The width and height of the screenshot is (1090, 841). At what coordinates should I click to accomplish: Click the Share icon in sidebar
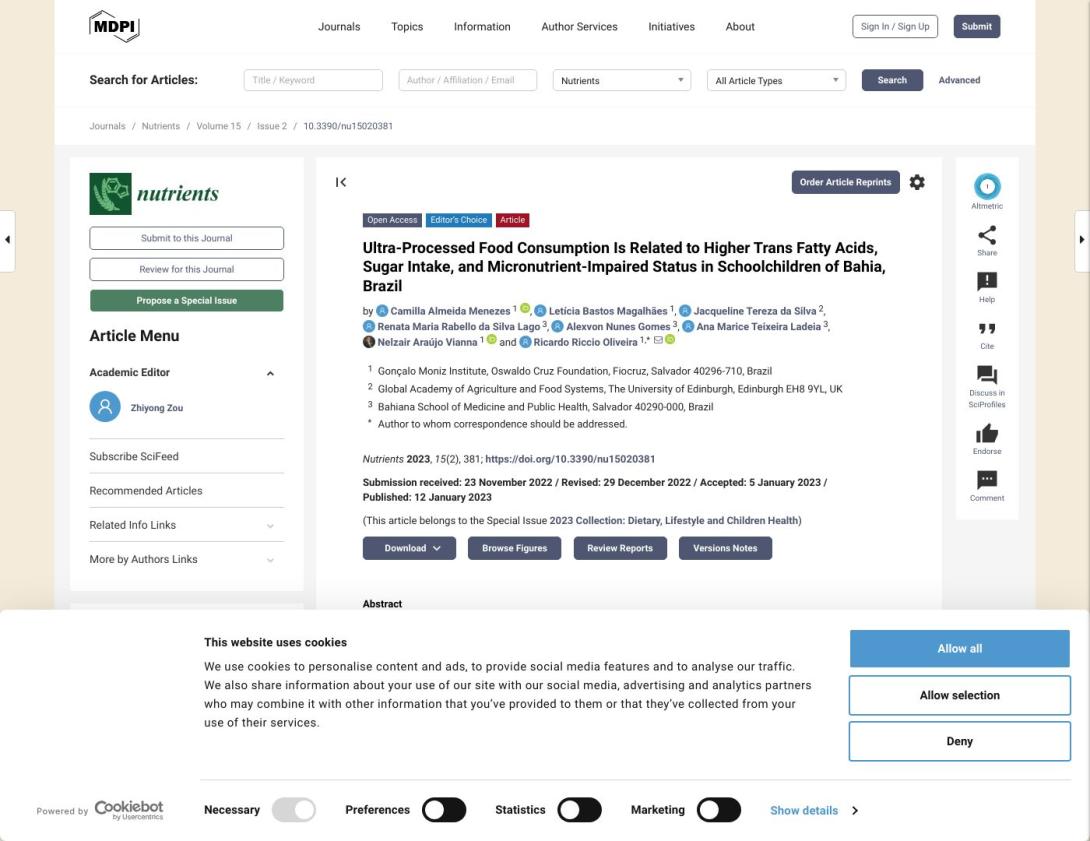(x=986, y=235)
